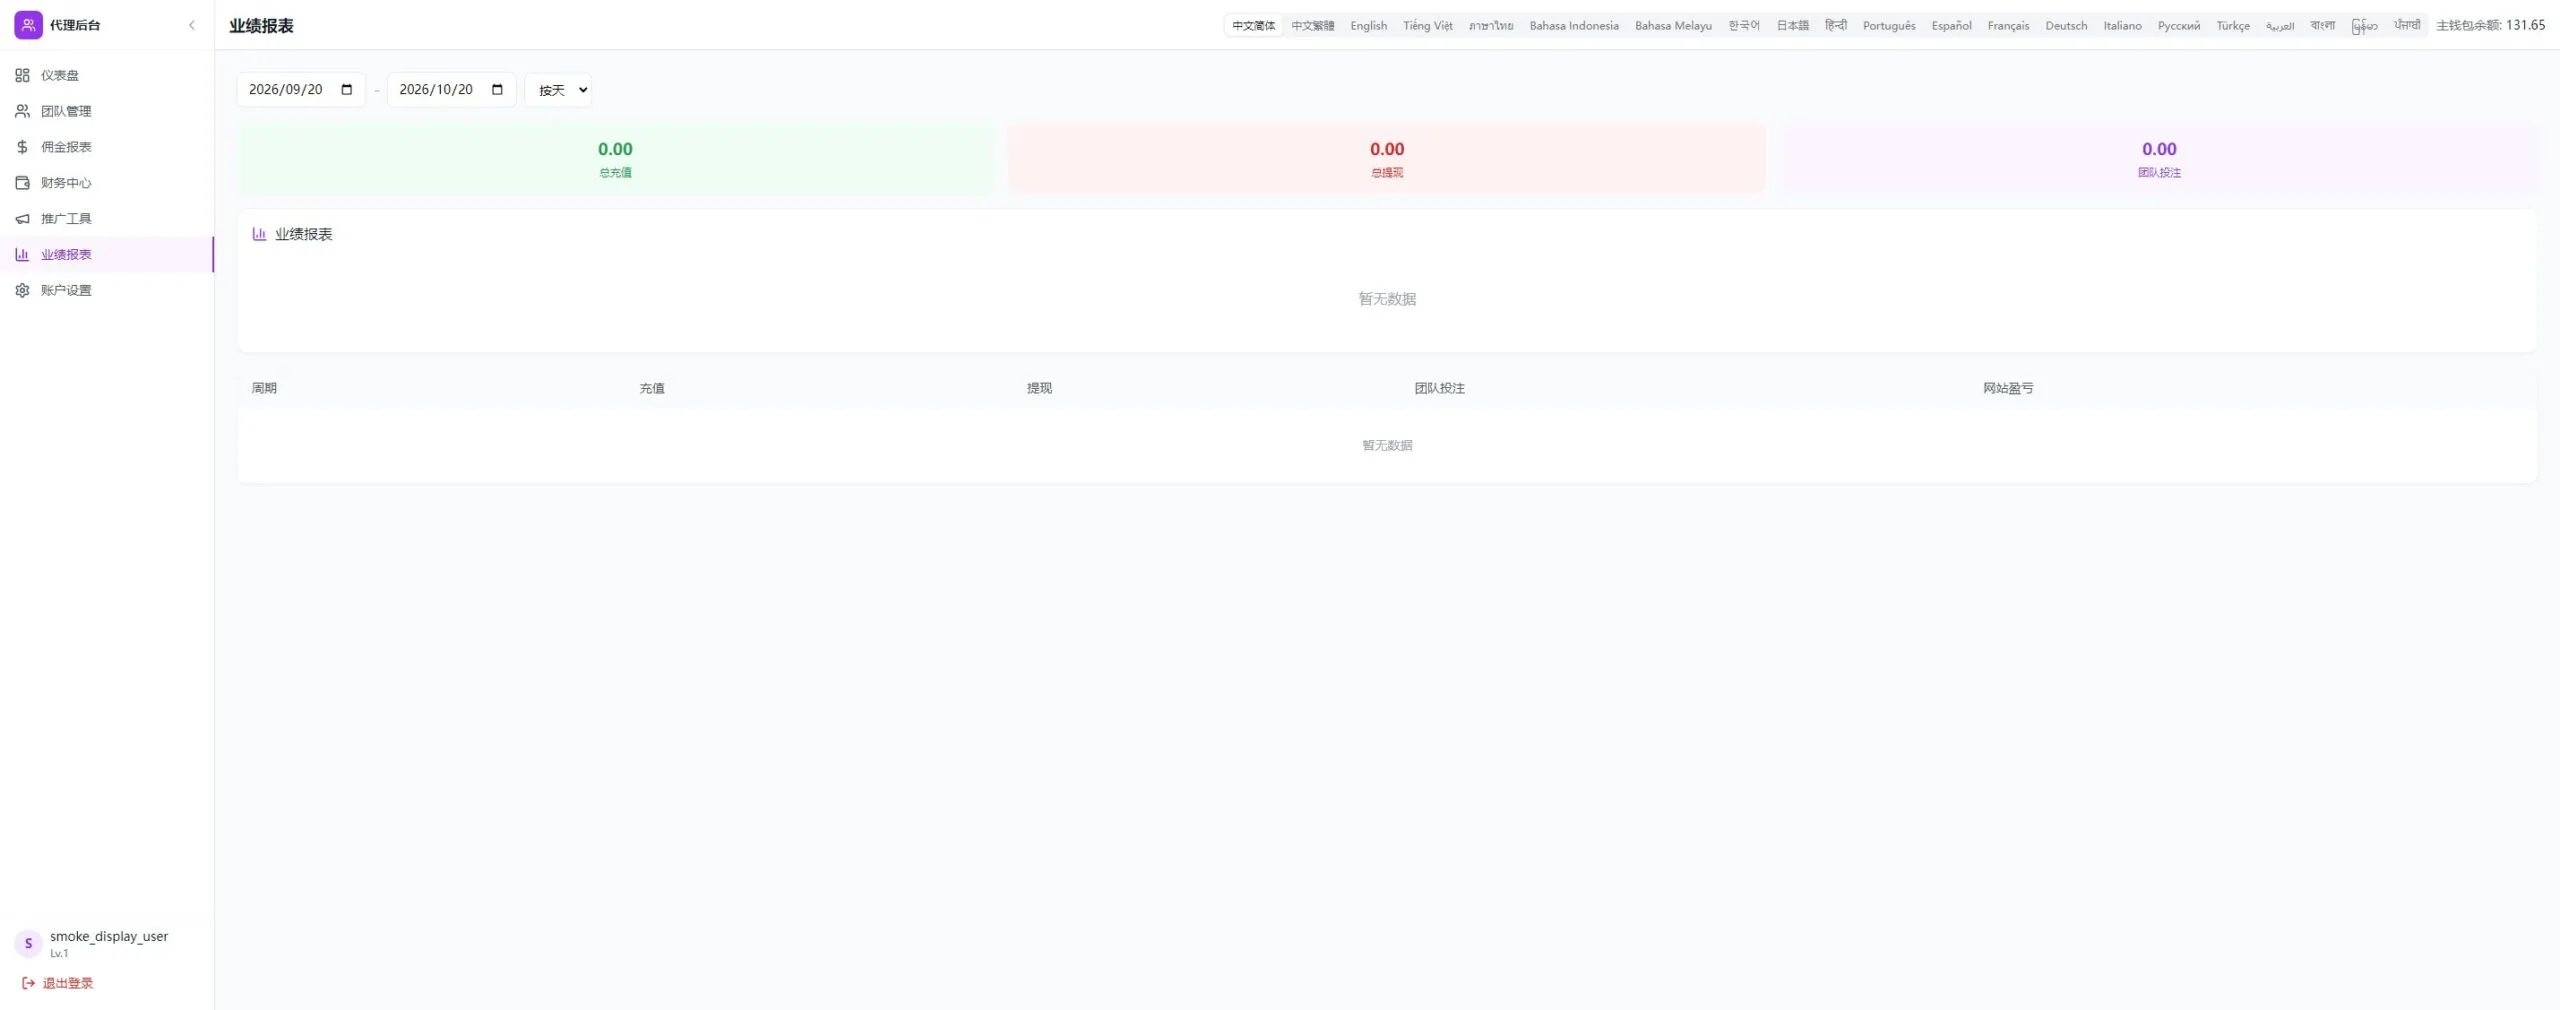This screenshot has height=1010, width=2560.
Task: Select Türkçe language
Action: pos(2232,25)
